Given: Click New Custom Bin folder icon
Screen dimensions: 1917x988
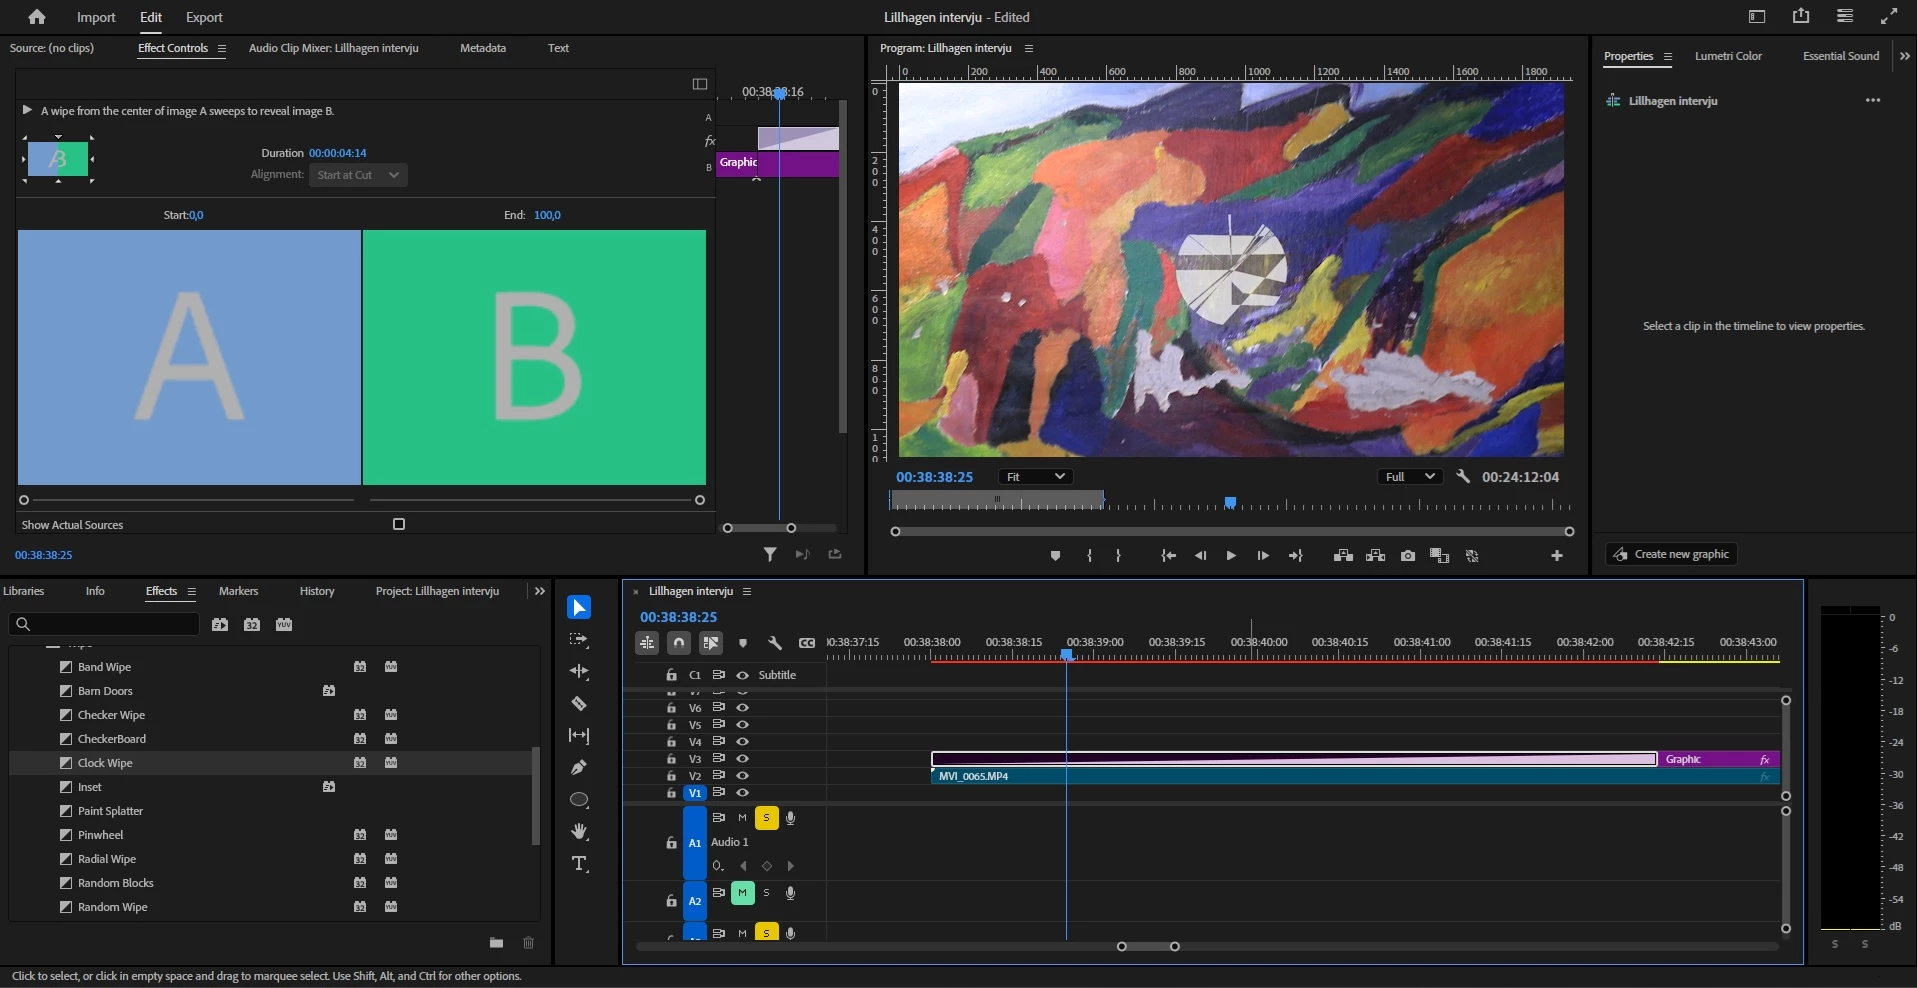Looking at the screenshot, I should point(496,942).
